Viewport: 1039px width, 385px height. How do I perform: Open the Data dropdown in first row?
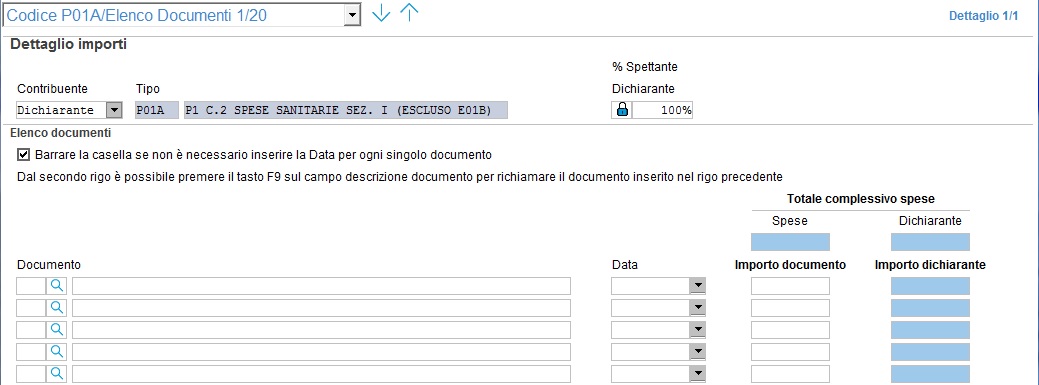point(697,286)
